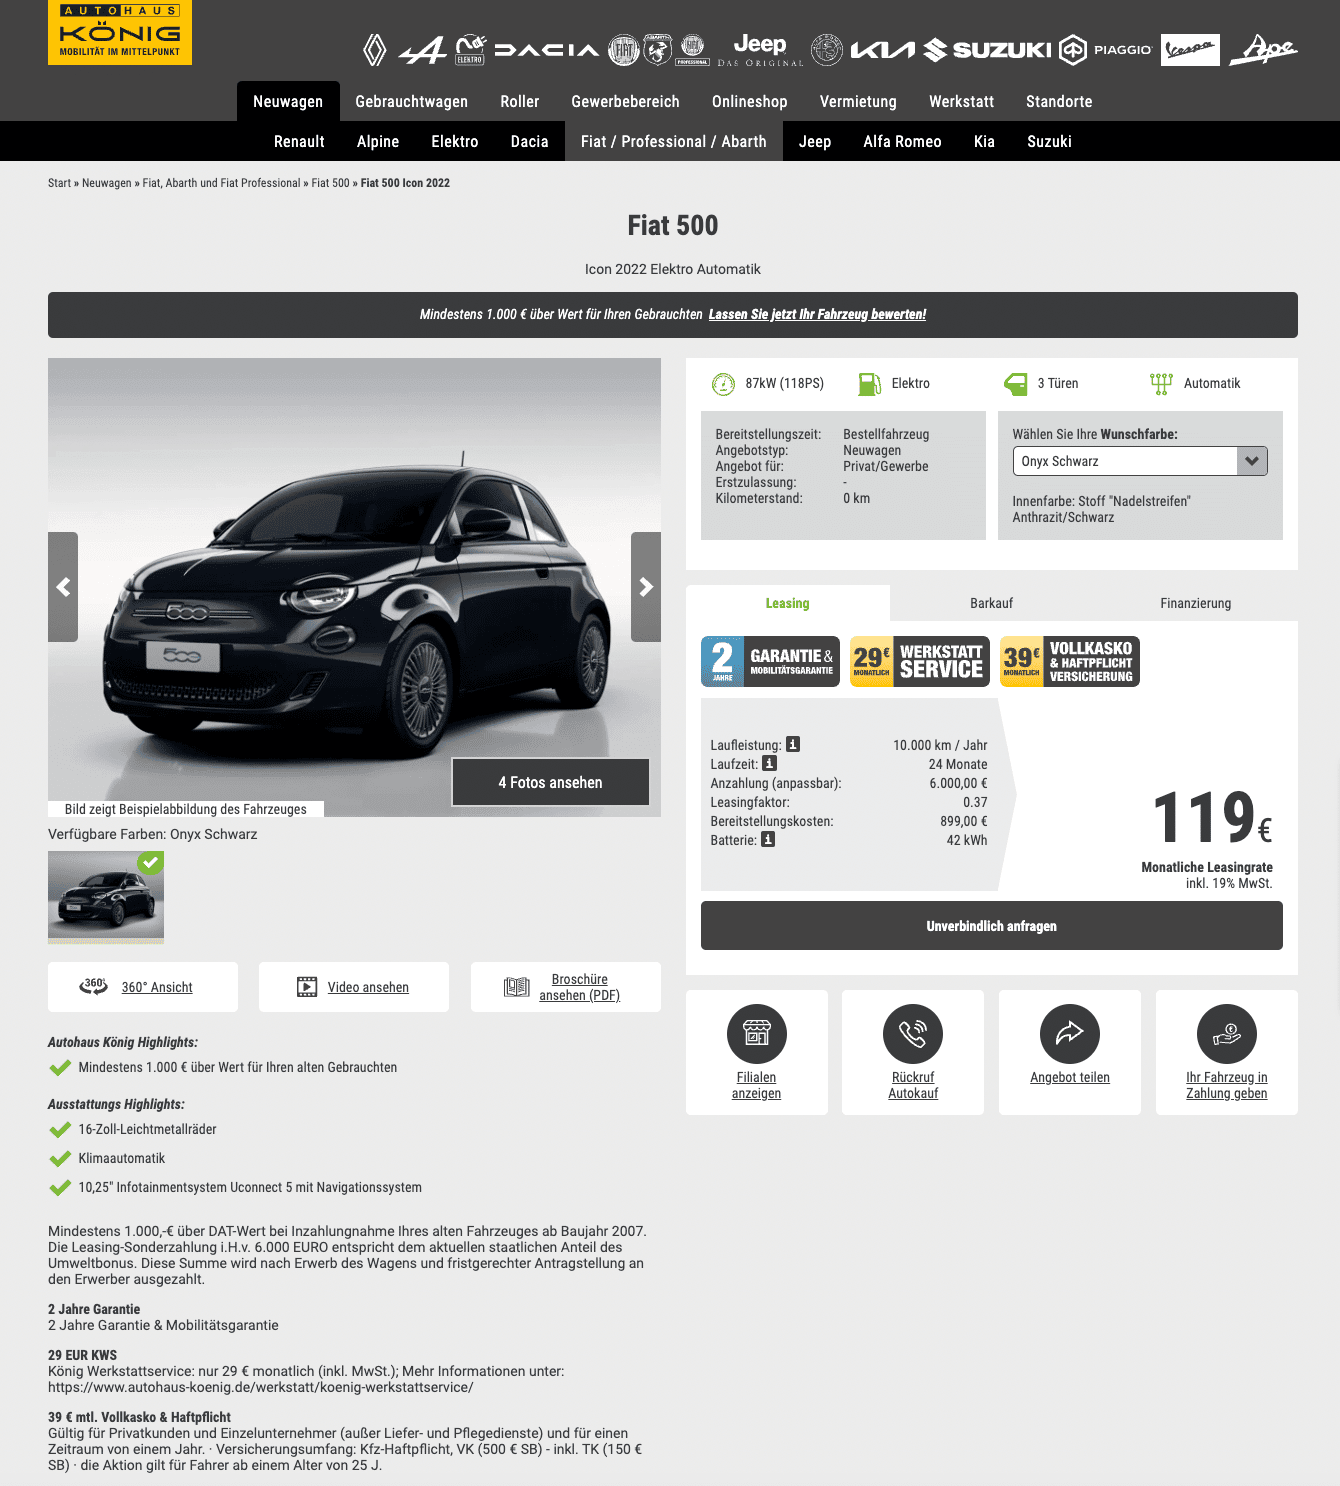This screenshot has height=1486, width=1340.
Task: Select Fiat / Professional / Abarth submenu
Action: (674, 141)
